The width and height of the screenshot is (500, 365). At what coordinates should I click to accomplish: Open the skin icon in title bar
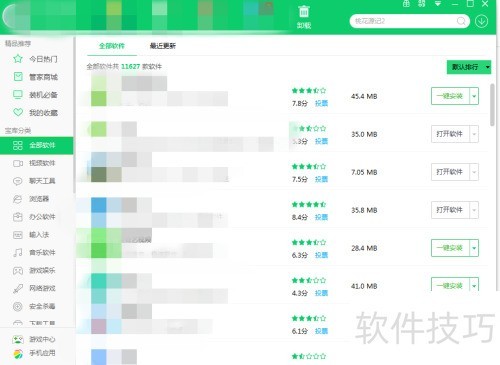tap(422, 4)
